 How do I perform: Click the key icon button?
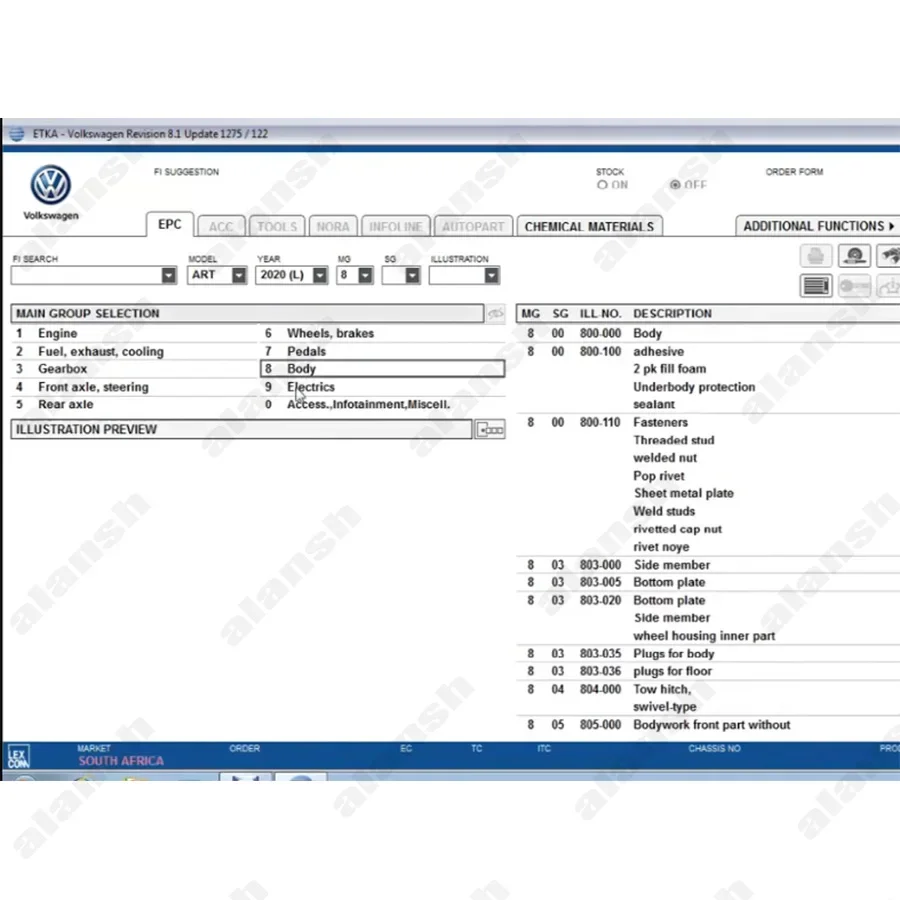(853, 286)
